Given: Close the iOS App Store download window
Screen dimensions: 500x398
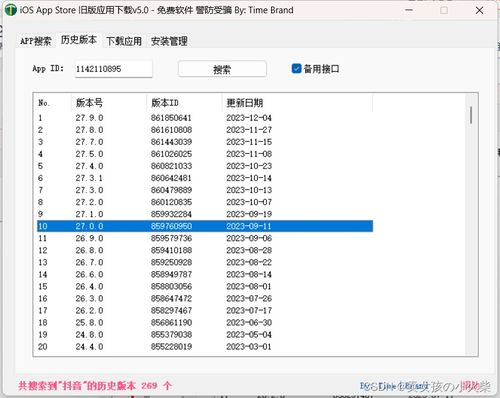Looking at the screenshot, I should [479, 10].
